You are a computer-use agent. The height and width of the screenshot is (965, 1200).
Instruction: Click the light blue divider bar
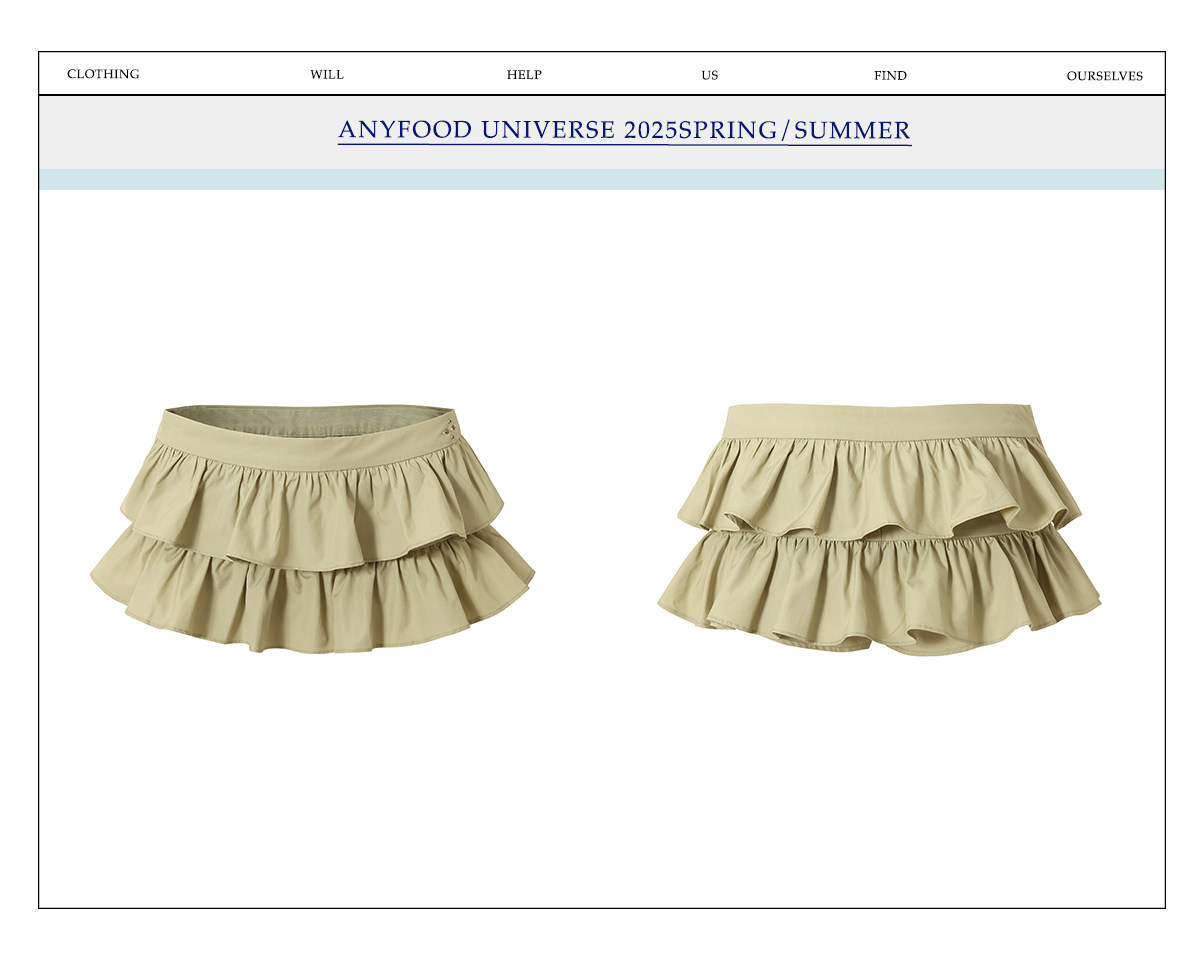tap(600, 180)
